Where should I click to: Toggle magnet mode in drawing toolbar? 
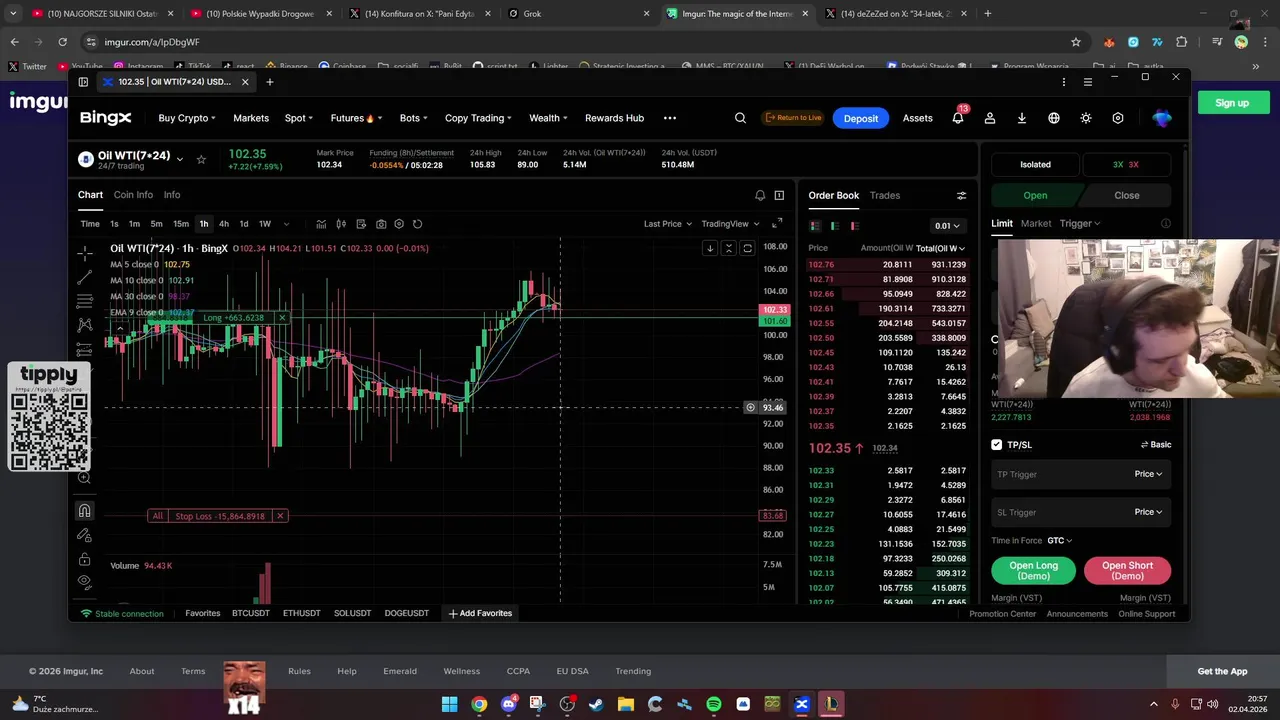point(85,511)
